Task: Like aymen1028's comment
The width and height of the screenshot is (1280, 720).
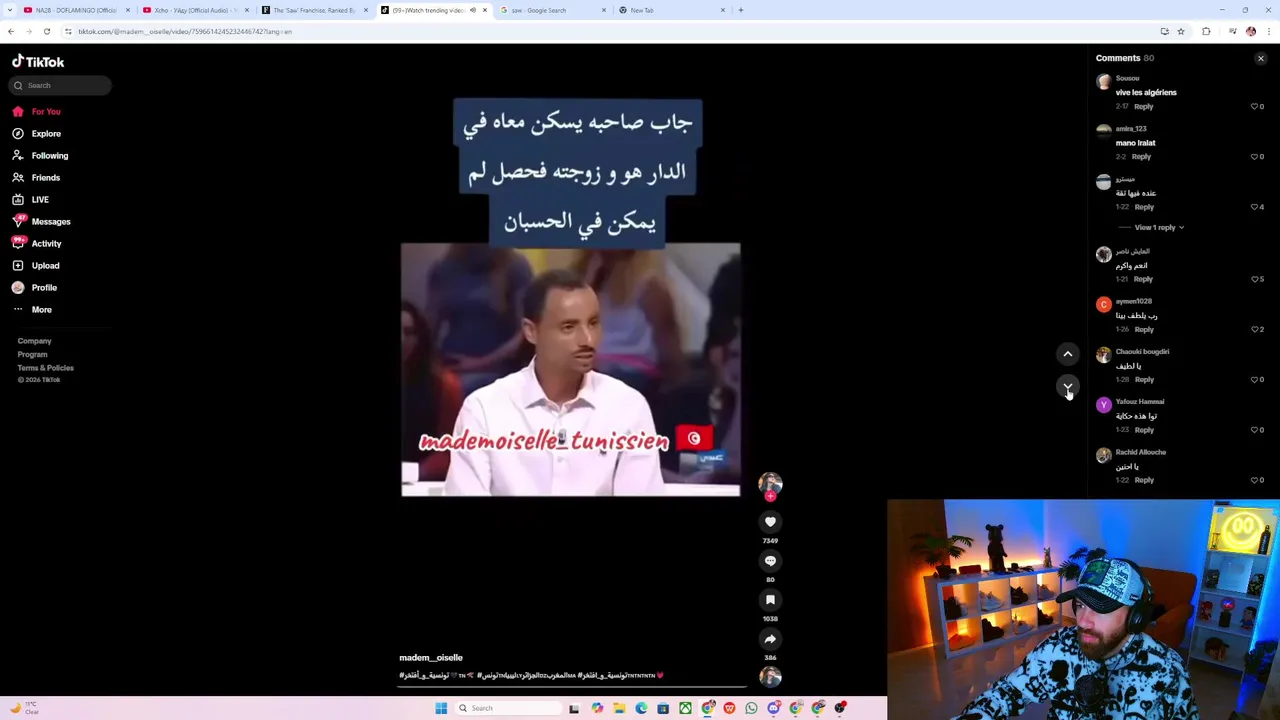Action: 1255,329
